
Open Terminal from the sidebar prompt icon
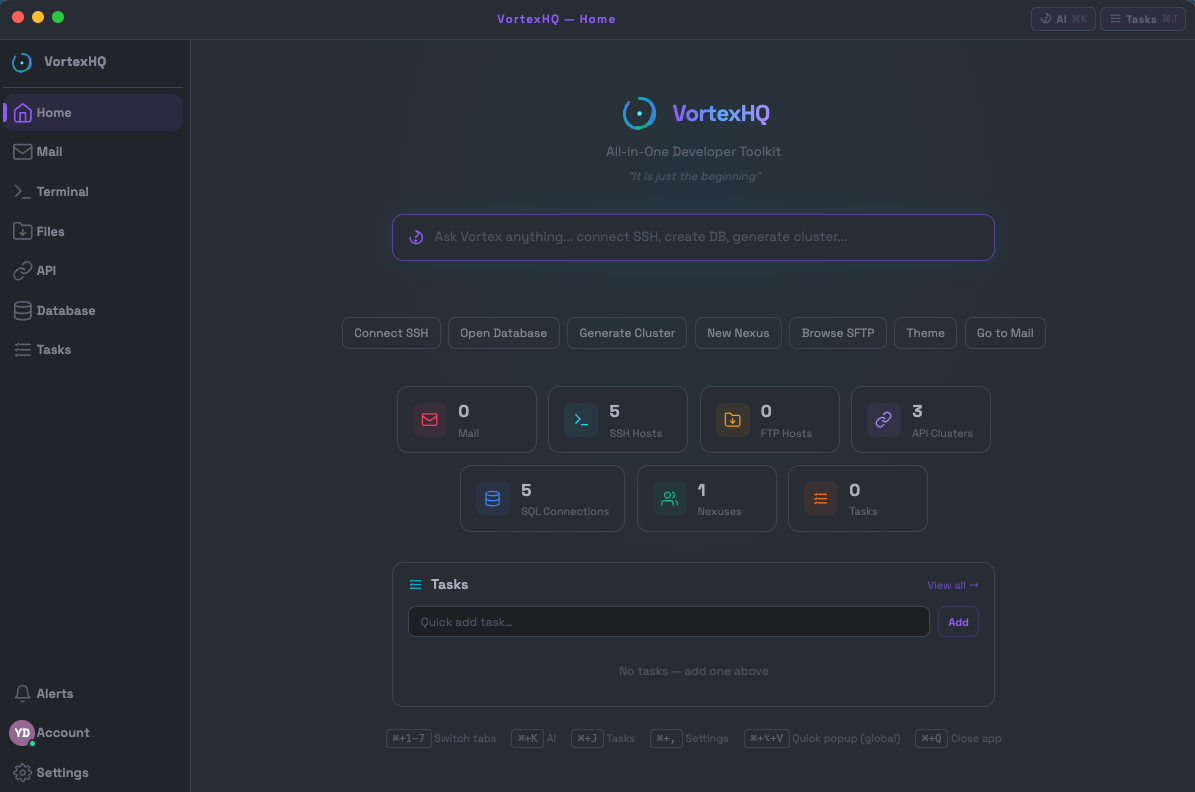point(22,192)
